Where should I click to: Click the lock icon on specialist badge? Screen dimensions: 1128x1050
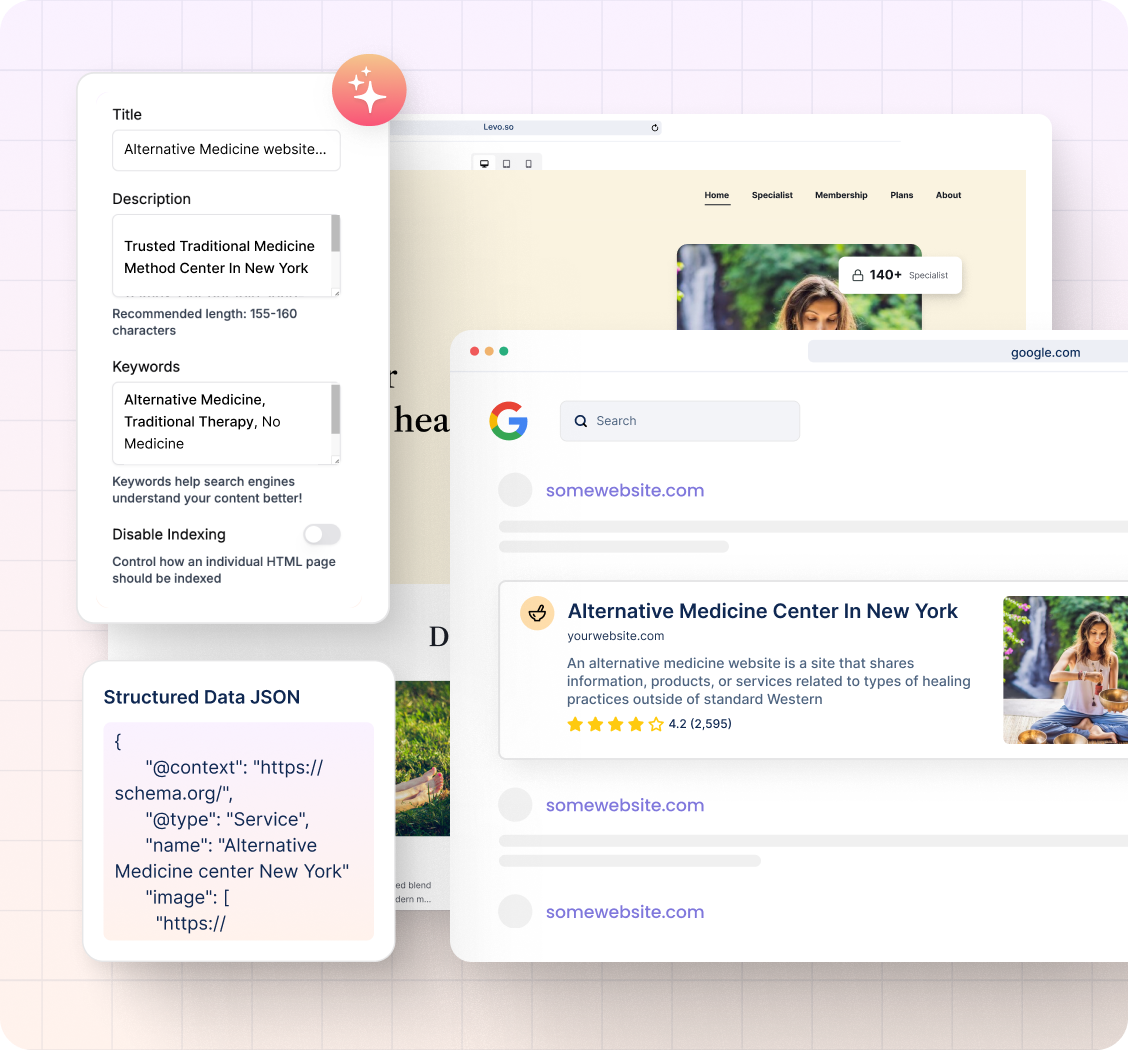857,275
